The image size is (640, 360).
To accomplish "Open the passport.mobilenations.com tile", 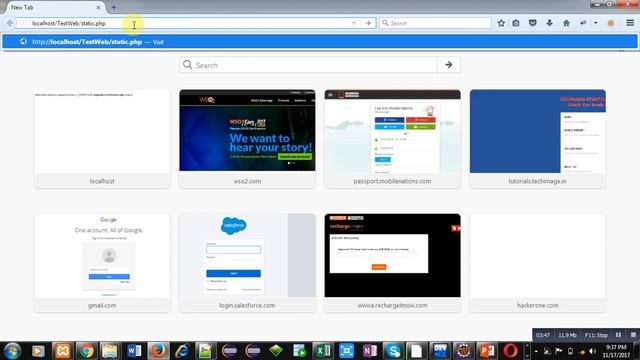I will pyautogui.click(x=393, y=139).
